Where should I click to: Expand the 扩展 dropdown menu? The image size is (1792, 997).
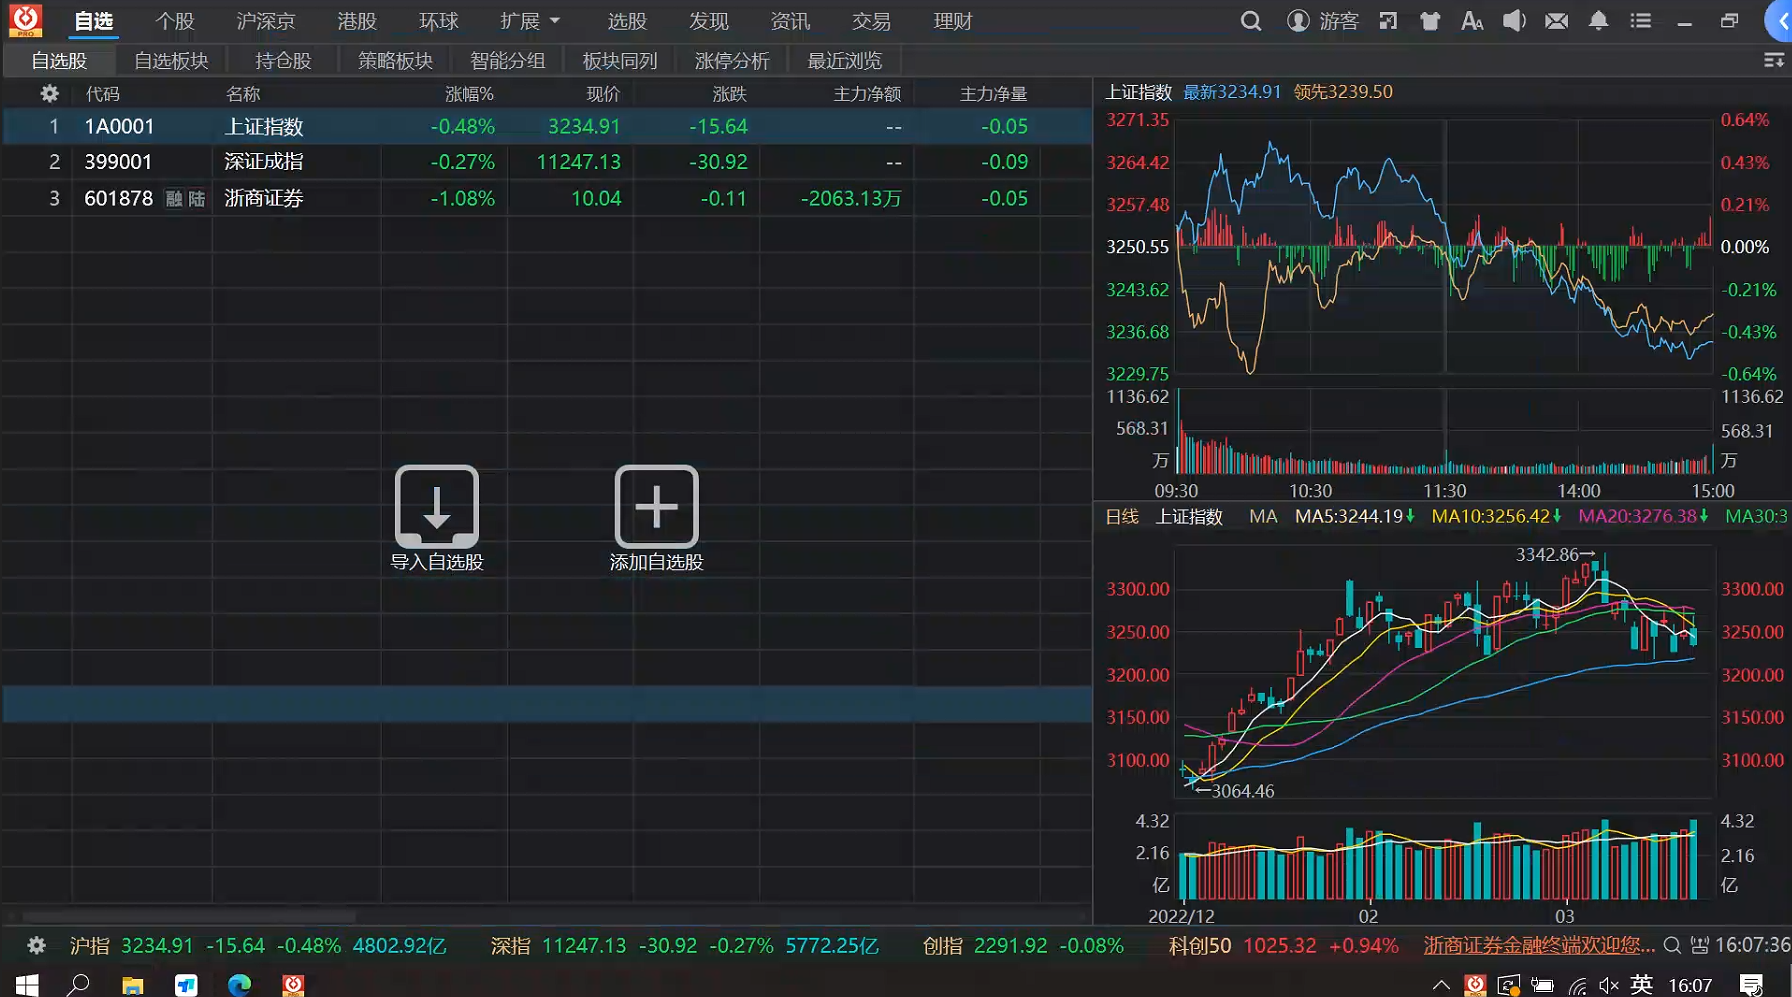529,21
